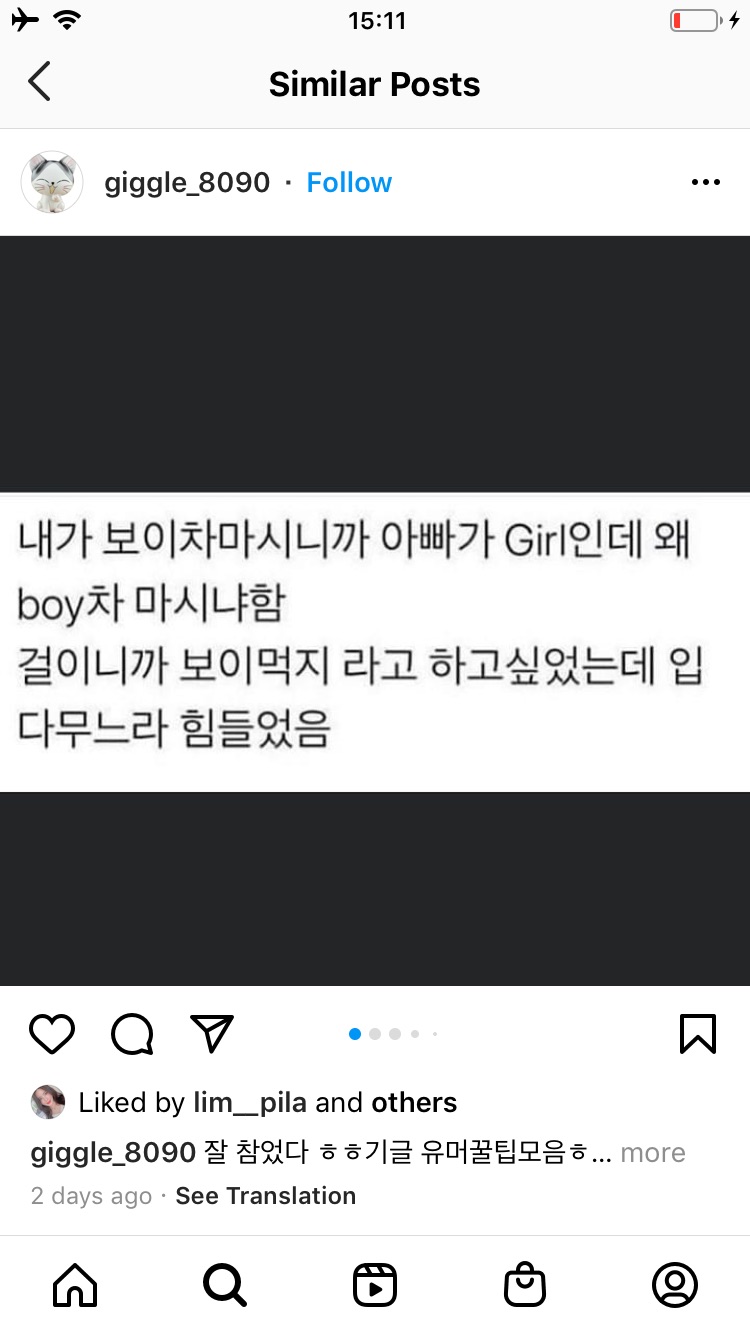Image resolution: width=750 pixels, height=1334 pixels.
Task: Tap the carousel page indicator dots
Action: tap(394, 1034)
